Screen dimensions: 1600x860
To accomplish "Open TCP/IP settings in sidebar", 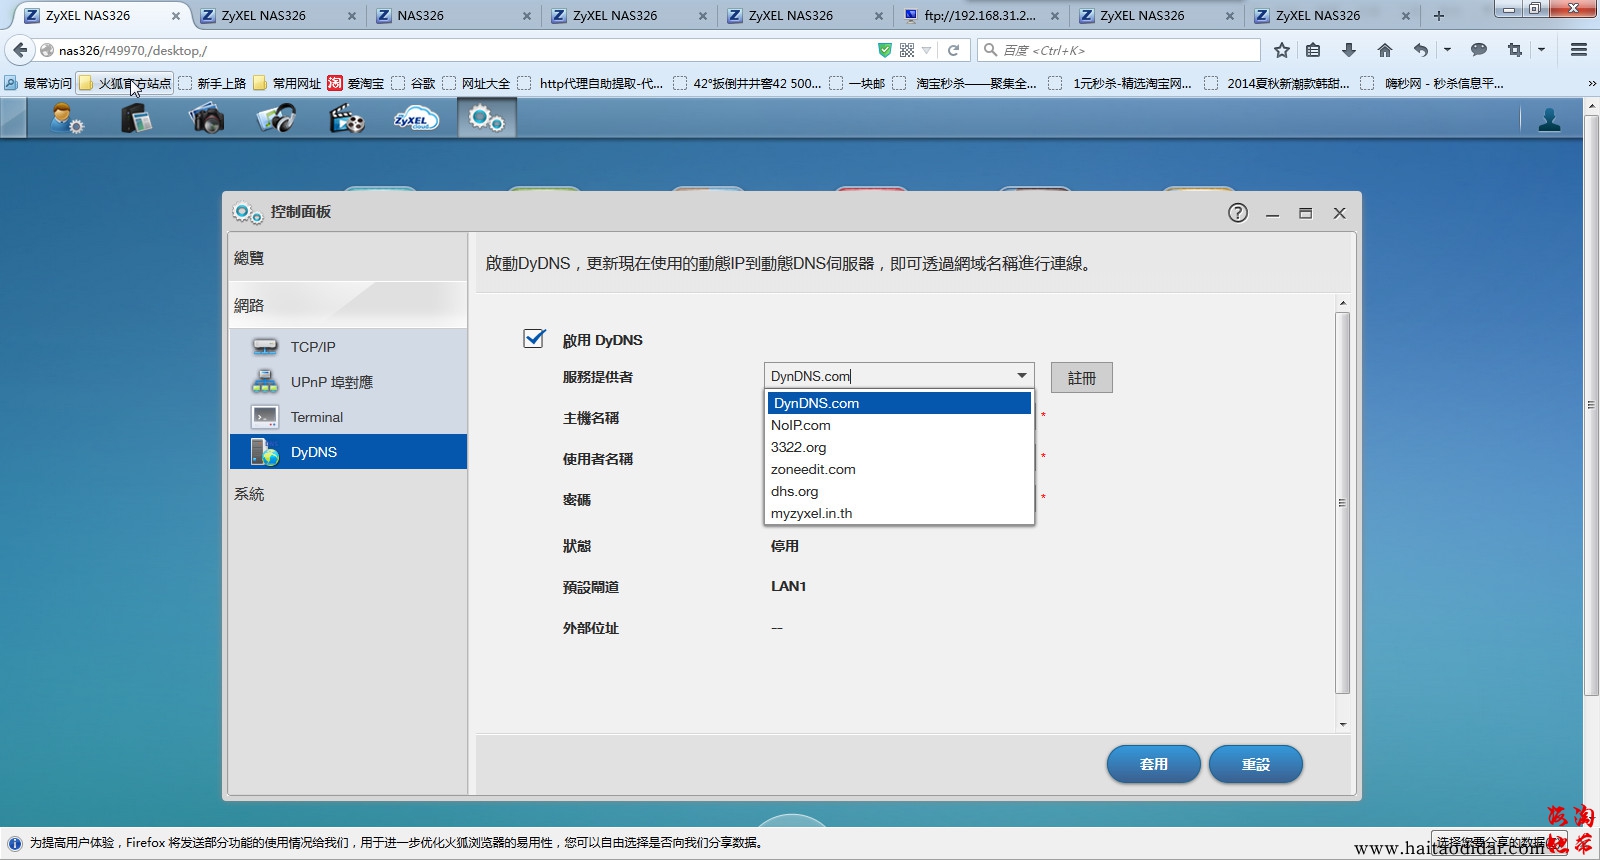I will (x=313, y=347).
